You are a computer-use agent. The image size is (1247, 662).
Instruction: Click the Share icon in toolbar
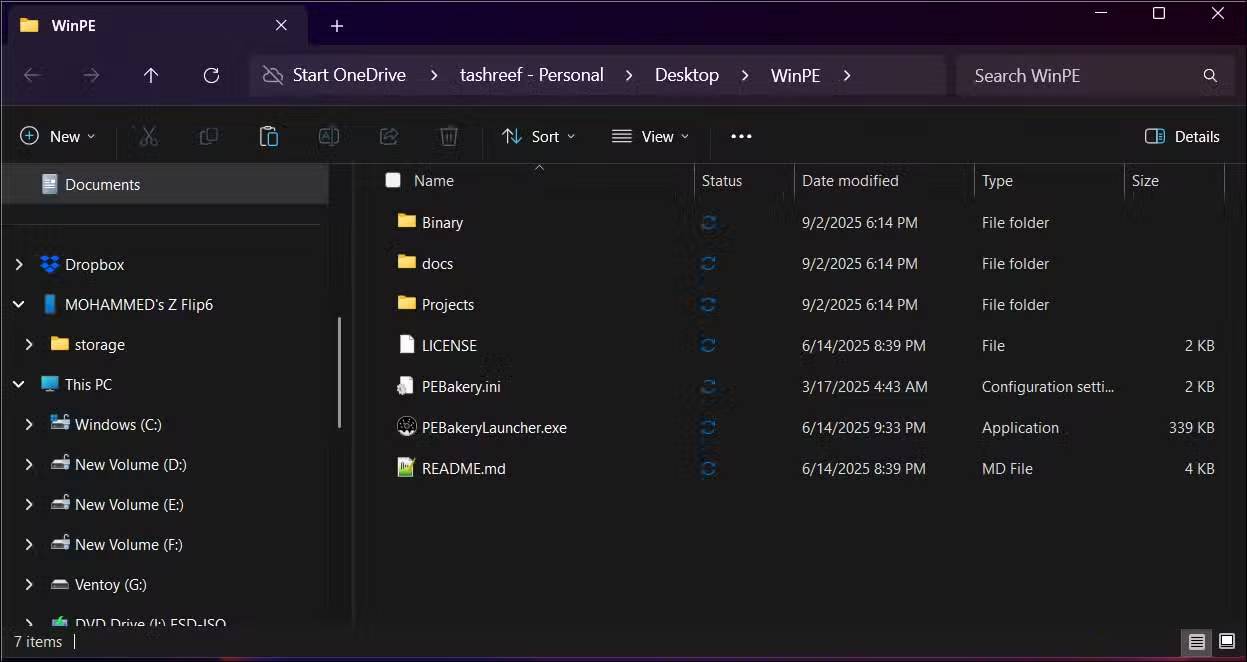pyautogui.click(x=389, y=137)
